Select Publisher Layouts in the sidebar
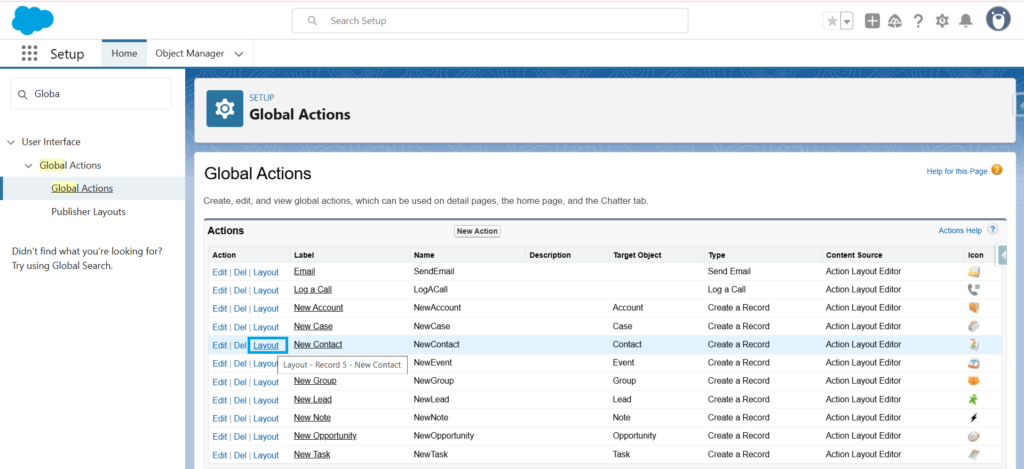Image resolution: width=1024 pixels, height=469 pixels. (88, 212)
